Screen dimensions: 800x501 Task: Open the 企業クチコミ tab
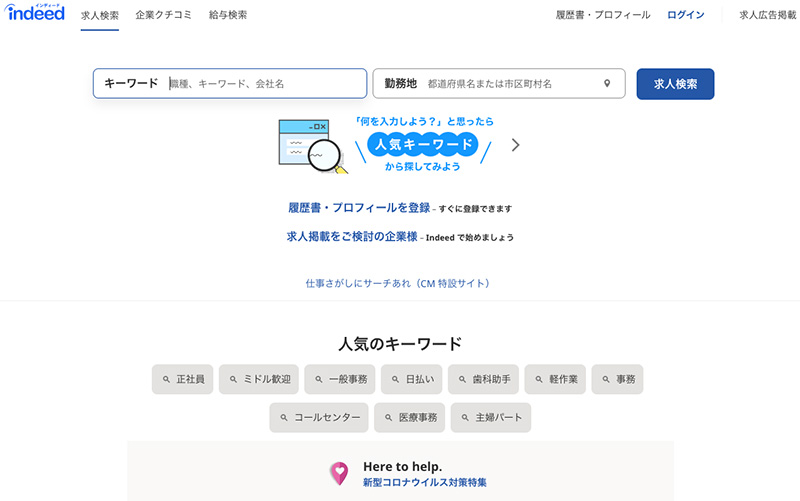click(x=164, y=15)
